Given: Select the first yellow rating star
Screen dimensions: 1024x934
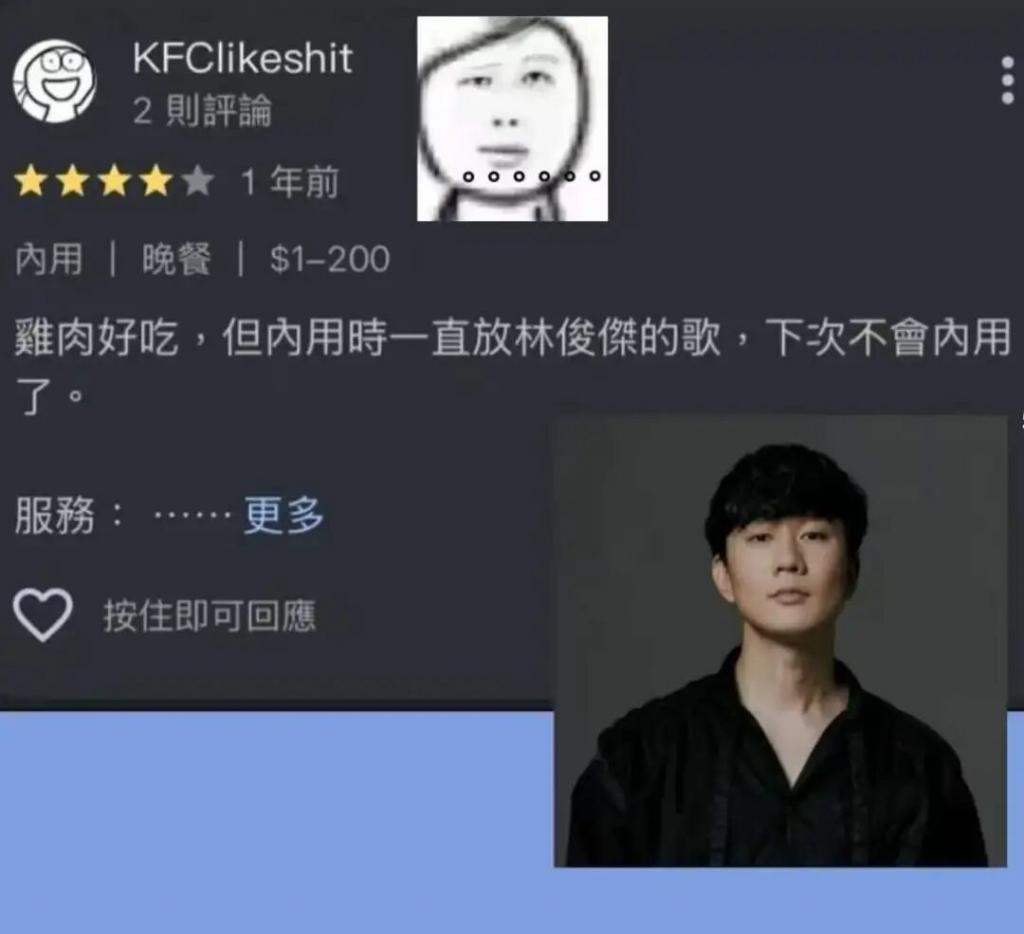Looking at the screenshot, I should pyautogui.click(x=30, y=181).
